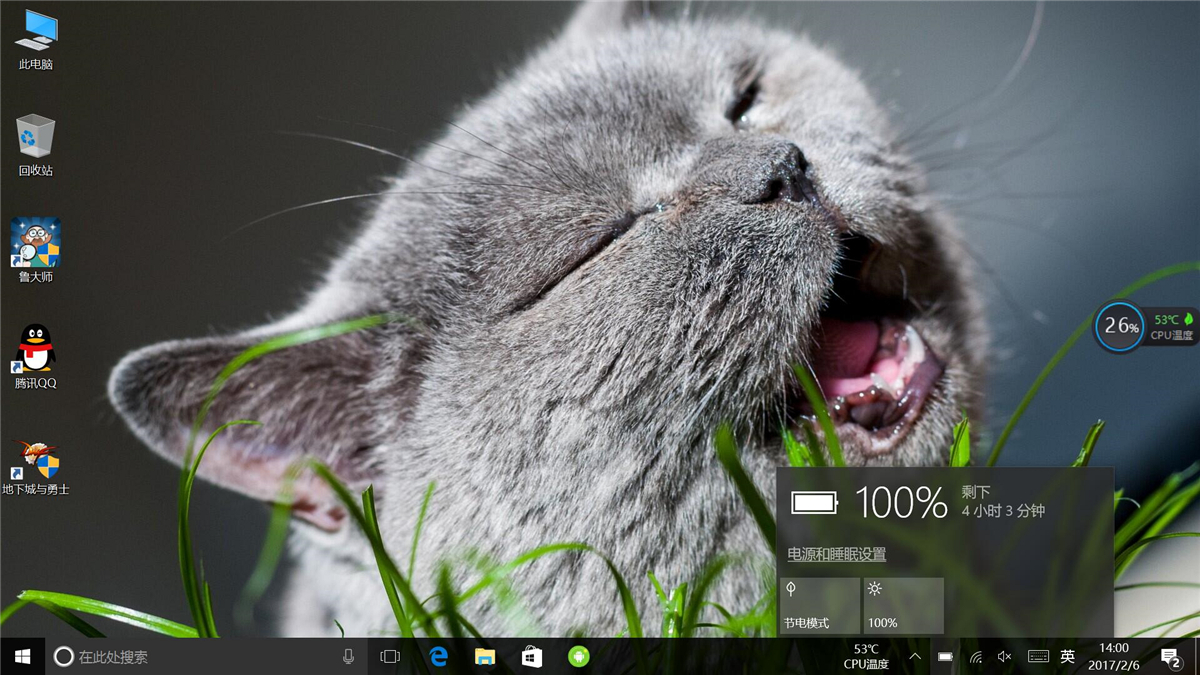This screenshot has width=1200, height=675.
Task: Open the Wi-Fi network flyout
Action: click(975, 657)
